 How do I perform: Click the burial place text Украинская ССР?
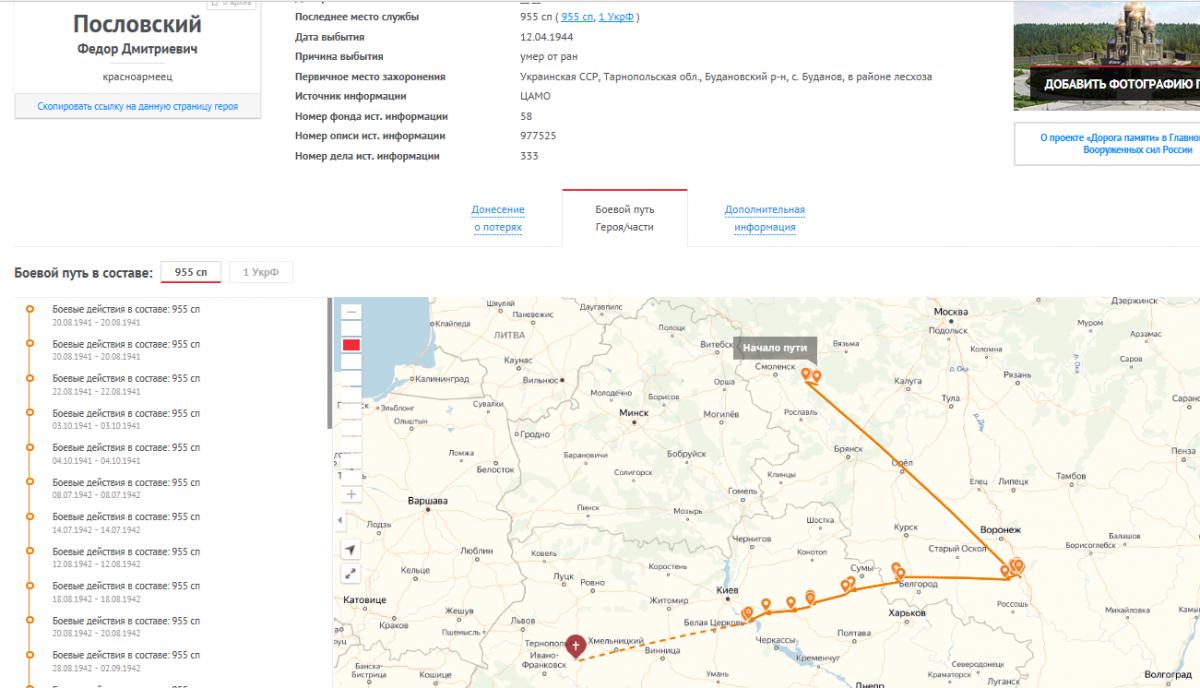pos(726,77)
